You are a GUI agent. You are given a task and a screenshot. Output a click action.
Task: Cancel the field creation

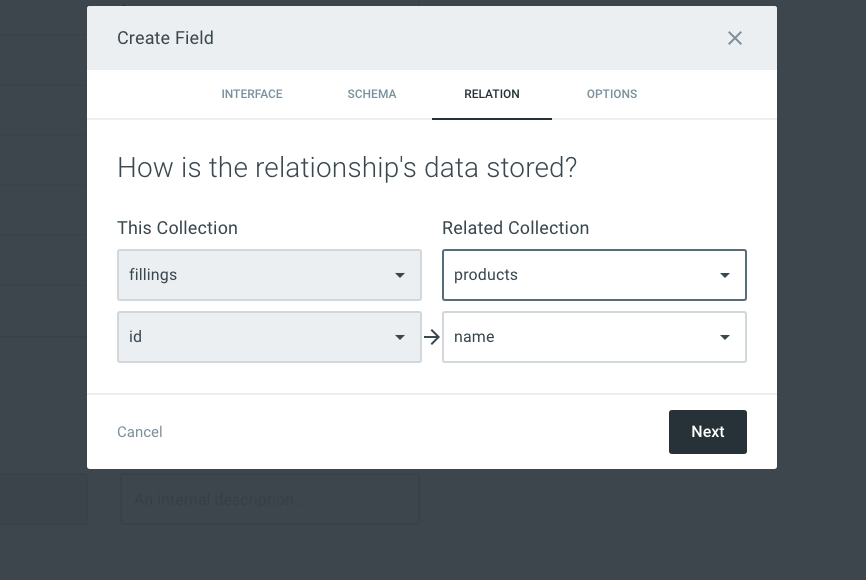point(140,432)
